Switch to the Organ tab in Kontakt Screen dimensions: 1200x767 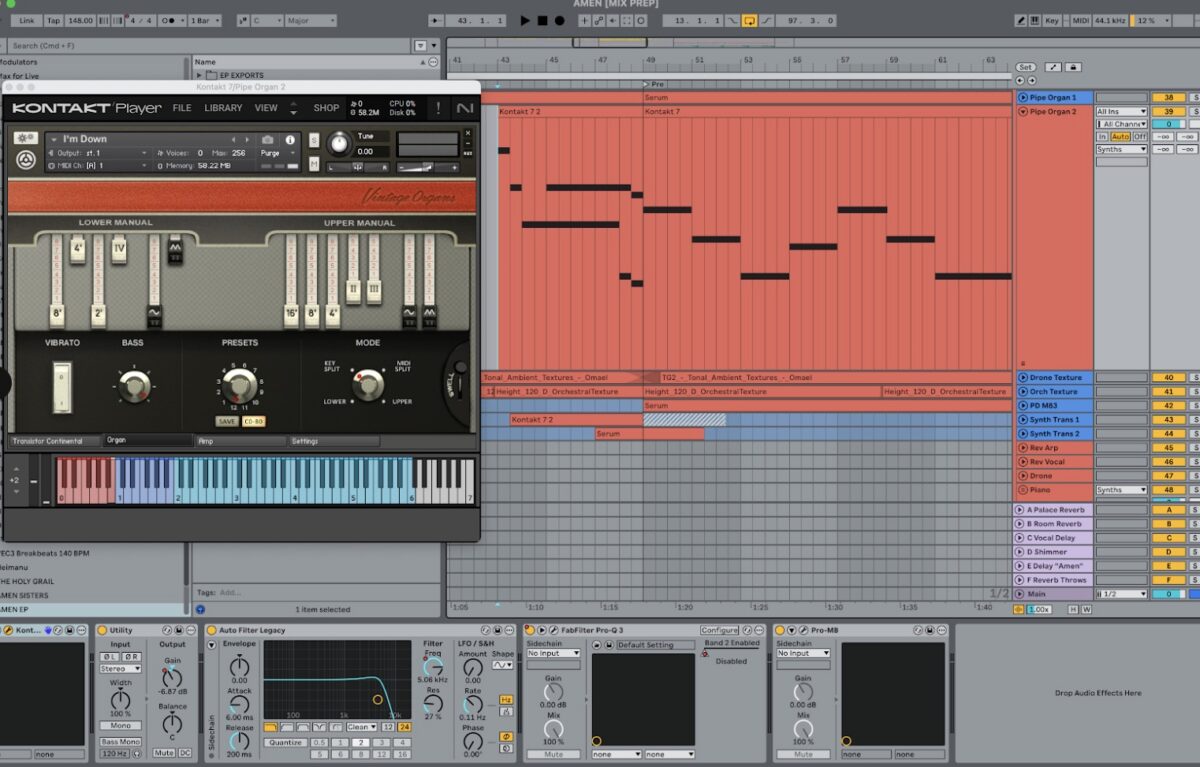(x=148, y=441)
